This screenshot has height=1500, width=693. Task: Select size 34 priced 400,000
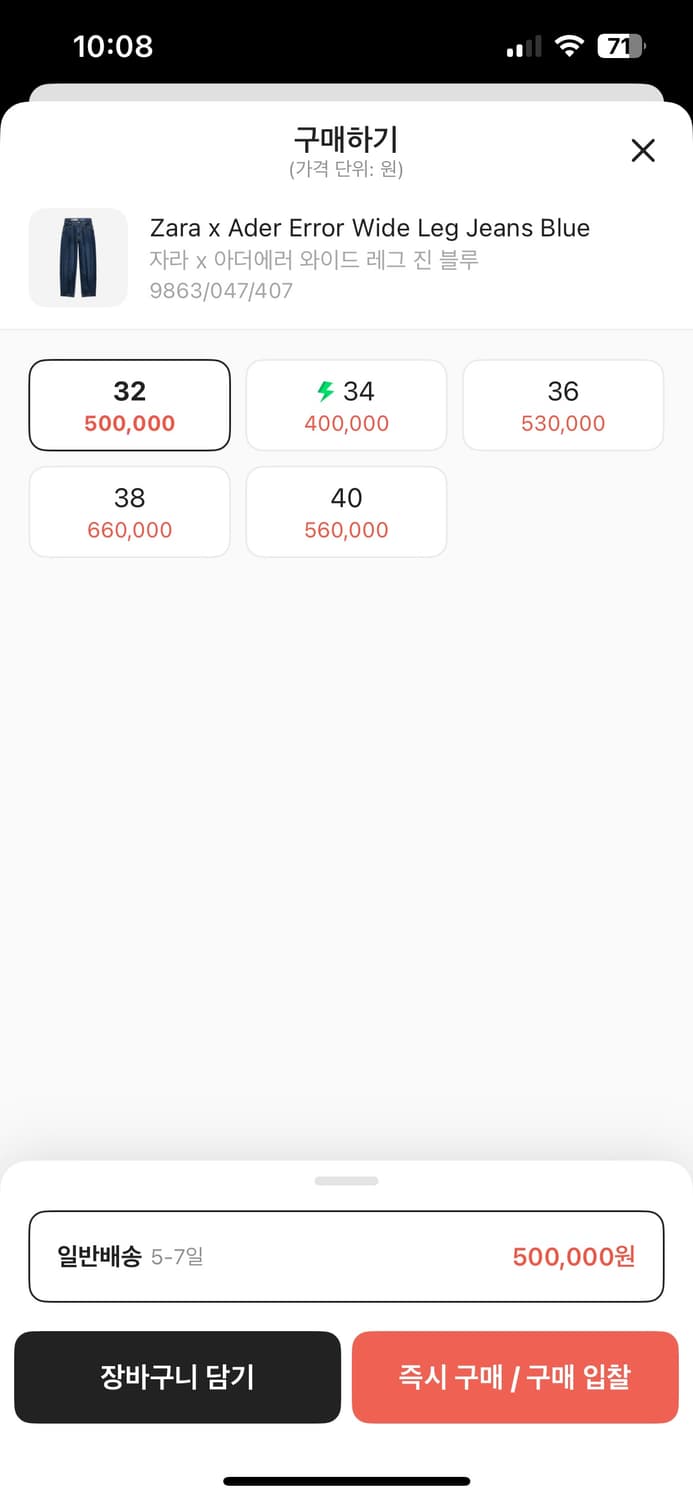(346, 405)
